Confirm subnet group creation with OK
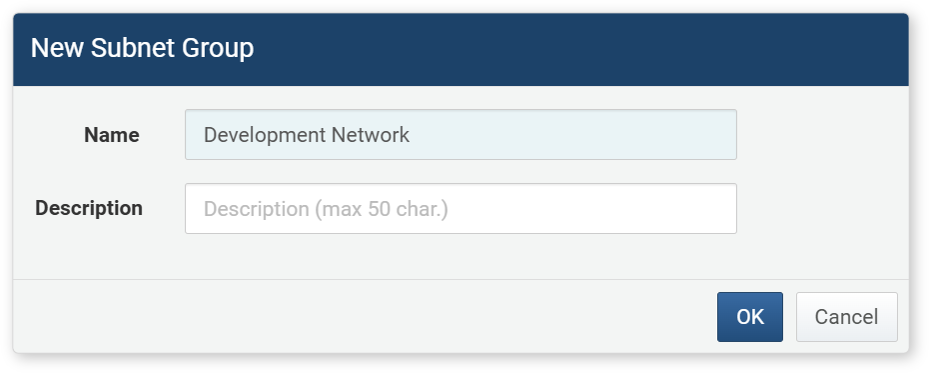 [x=750, y=317]
